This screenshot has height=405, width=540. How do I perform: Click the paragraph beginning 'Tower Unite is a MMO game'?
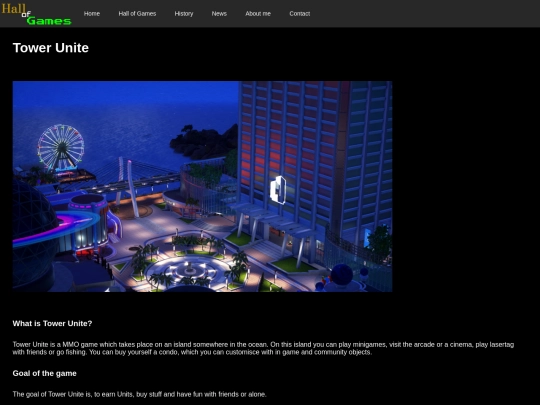tap(263, 348)
